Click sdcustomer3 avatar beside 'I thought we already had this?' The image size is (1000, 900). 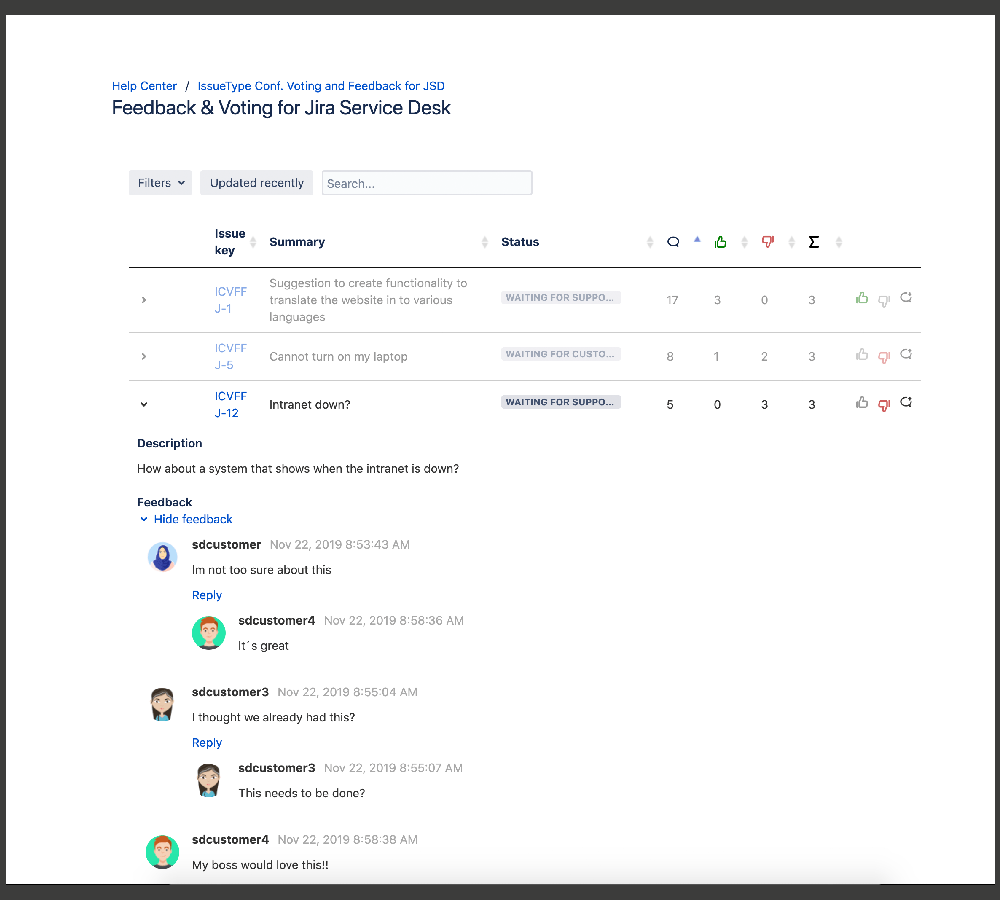(163, 704)
